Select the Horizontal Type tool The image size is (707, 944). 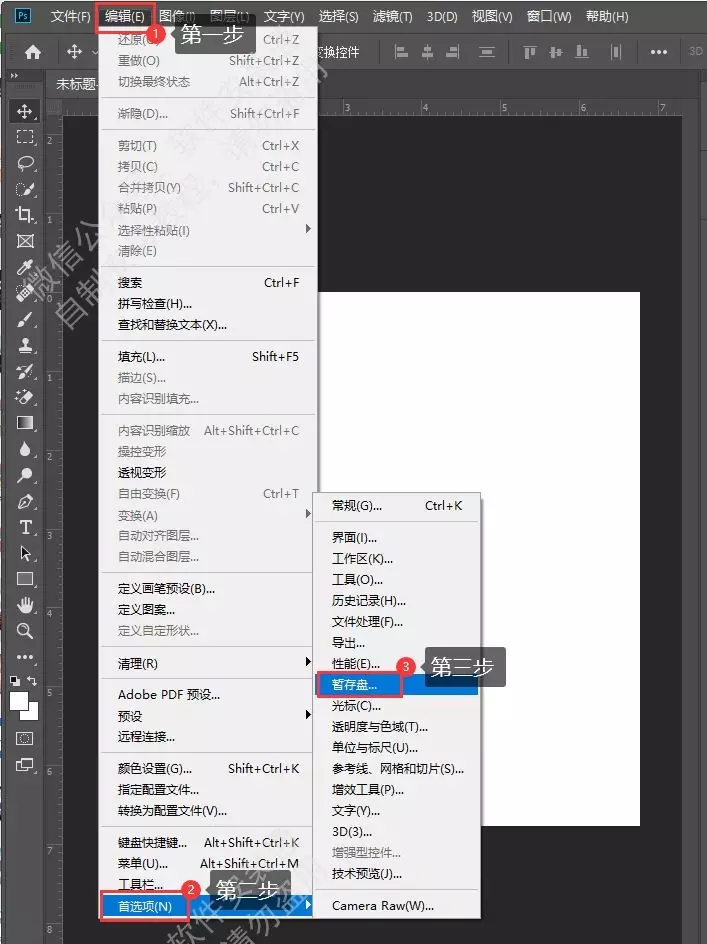pos(25,527)
